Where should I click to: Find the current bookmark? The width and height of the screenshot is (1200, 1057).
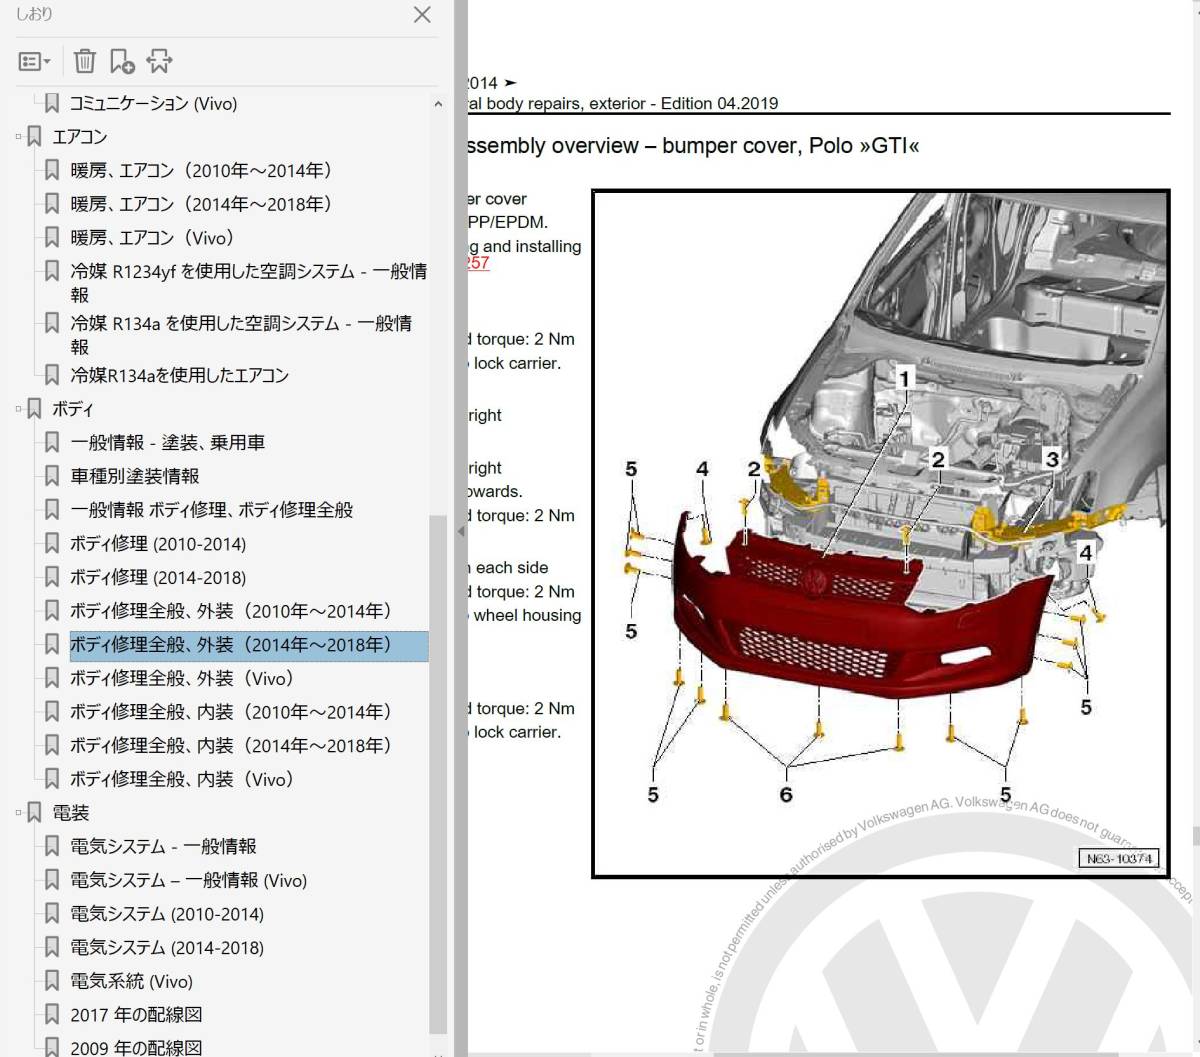click(x=159, y=62)
